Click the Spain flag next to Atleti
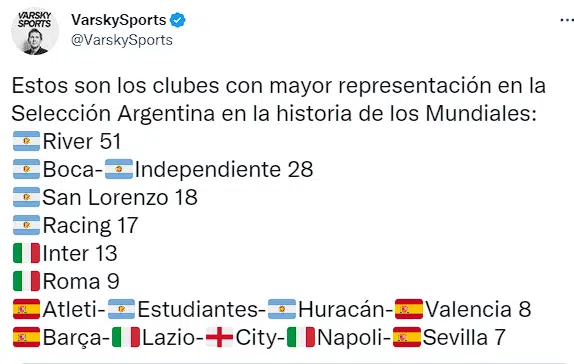The width and height of the screenshot is (574, 364). pos(26,309)
